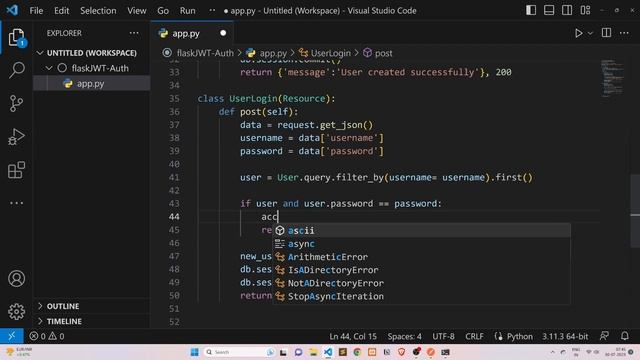Image resolution: width=640 pixels, height=360 pixels.
Task: Choose NotADirectoryError from suggestions
Action: [421, 283]
